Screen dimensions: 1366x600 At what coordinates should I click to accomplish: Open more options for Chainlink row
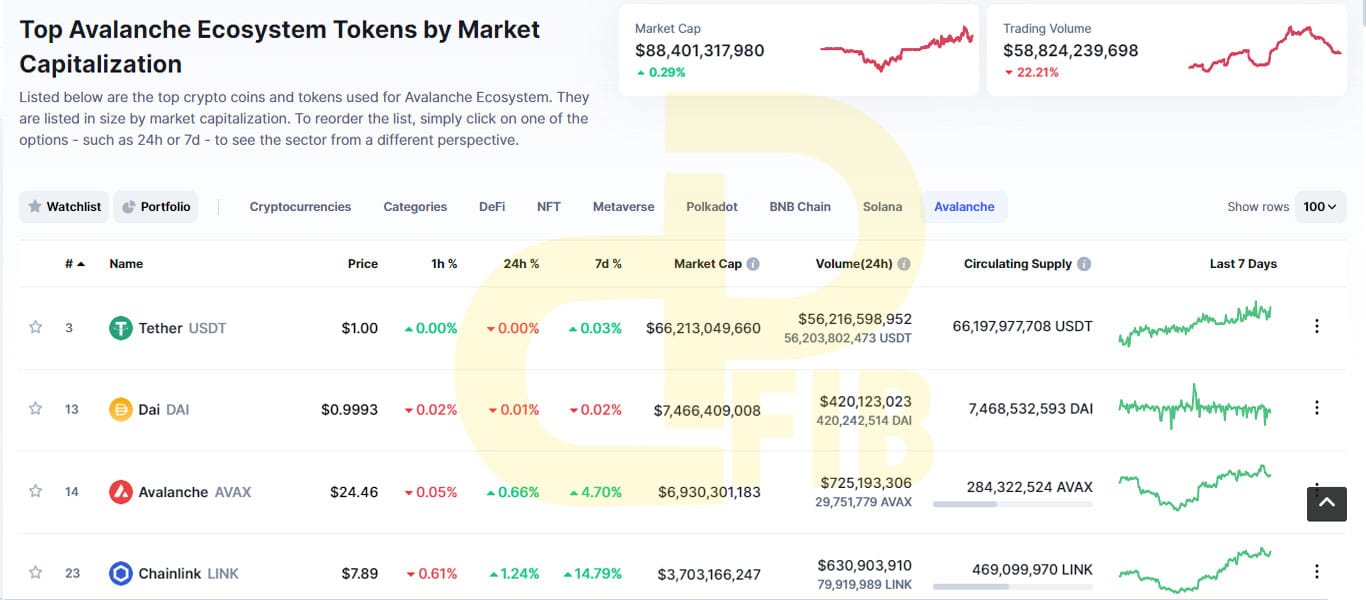point(1317,571)
